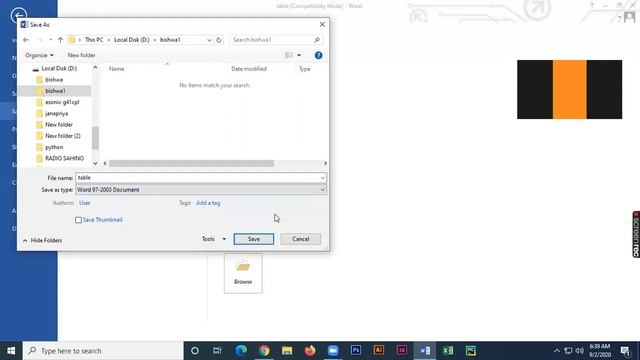This screenshot has height=360, width=640.
Task: Launch Excel from taskbar
Action: click(448, 351)
